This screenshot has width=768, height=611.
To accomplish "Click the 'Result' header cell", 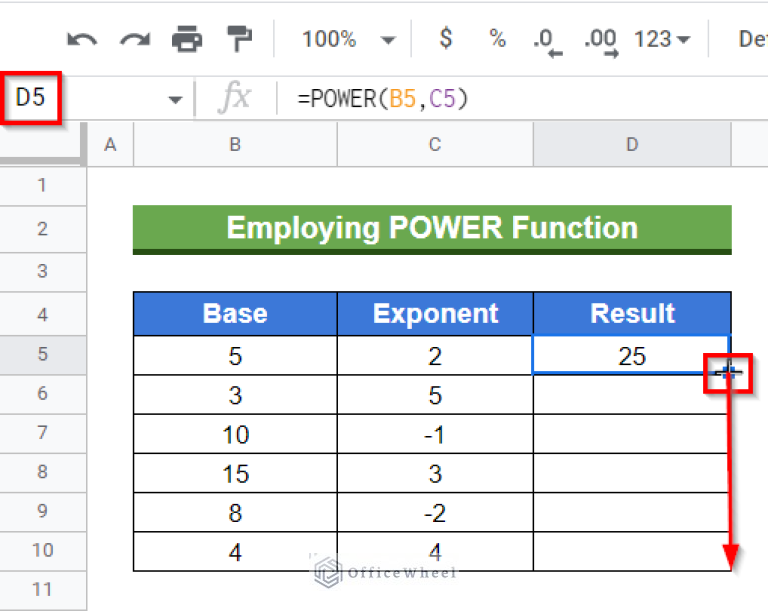I will click(x=632, y=314).
